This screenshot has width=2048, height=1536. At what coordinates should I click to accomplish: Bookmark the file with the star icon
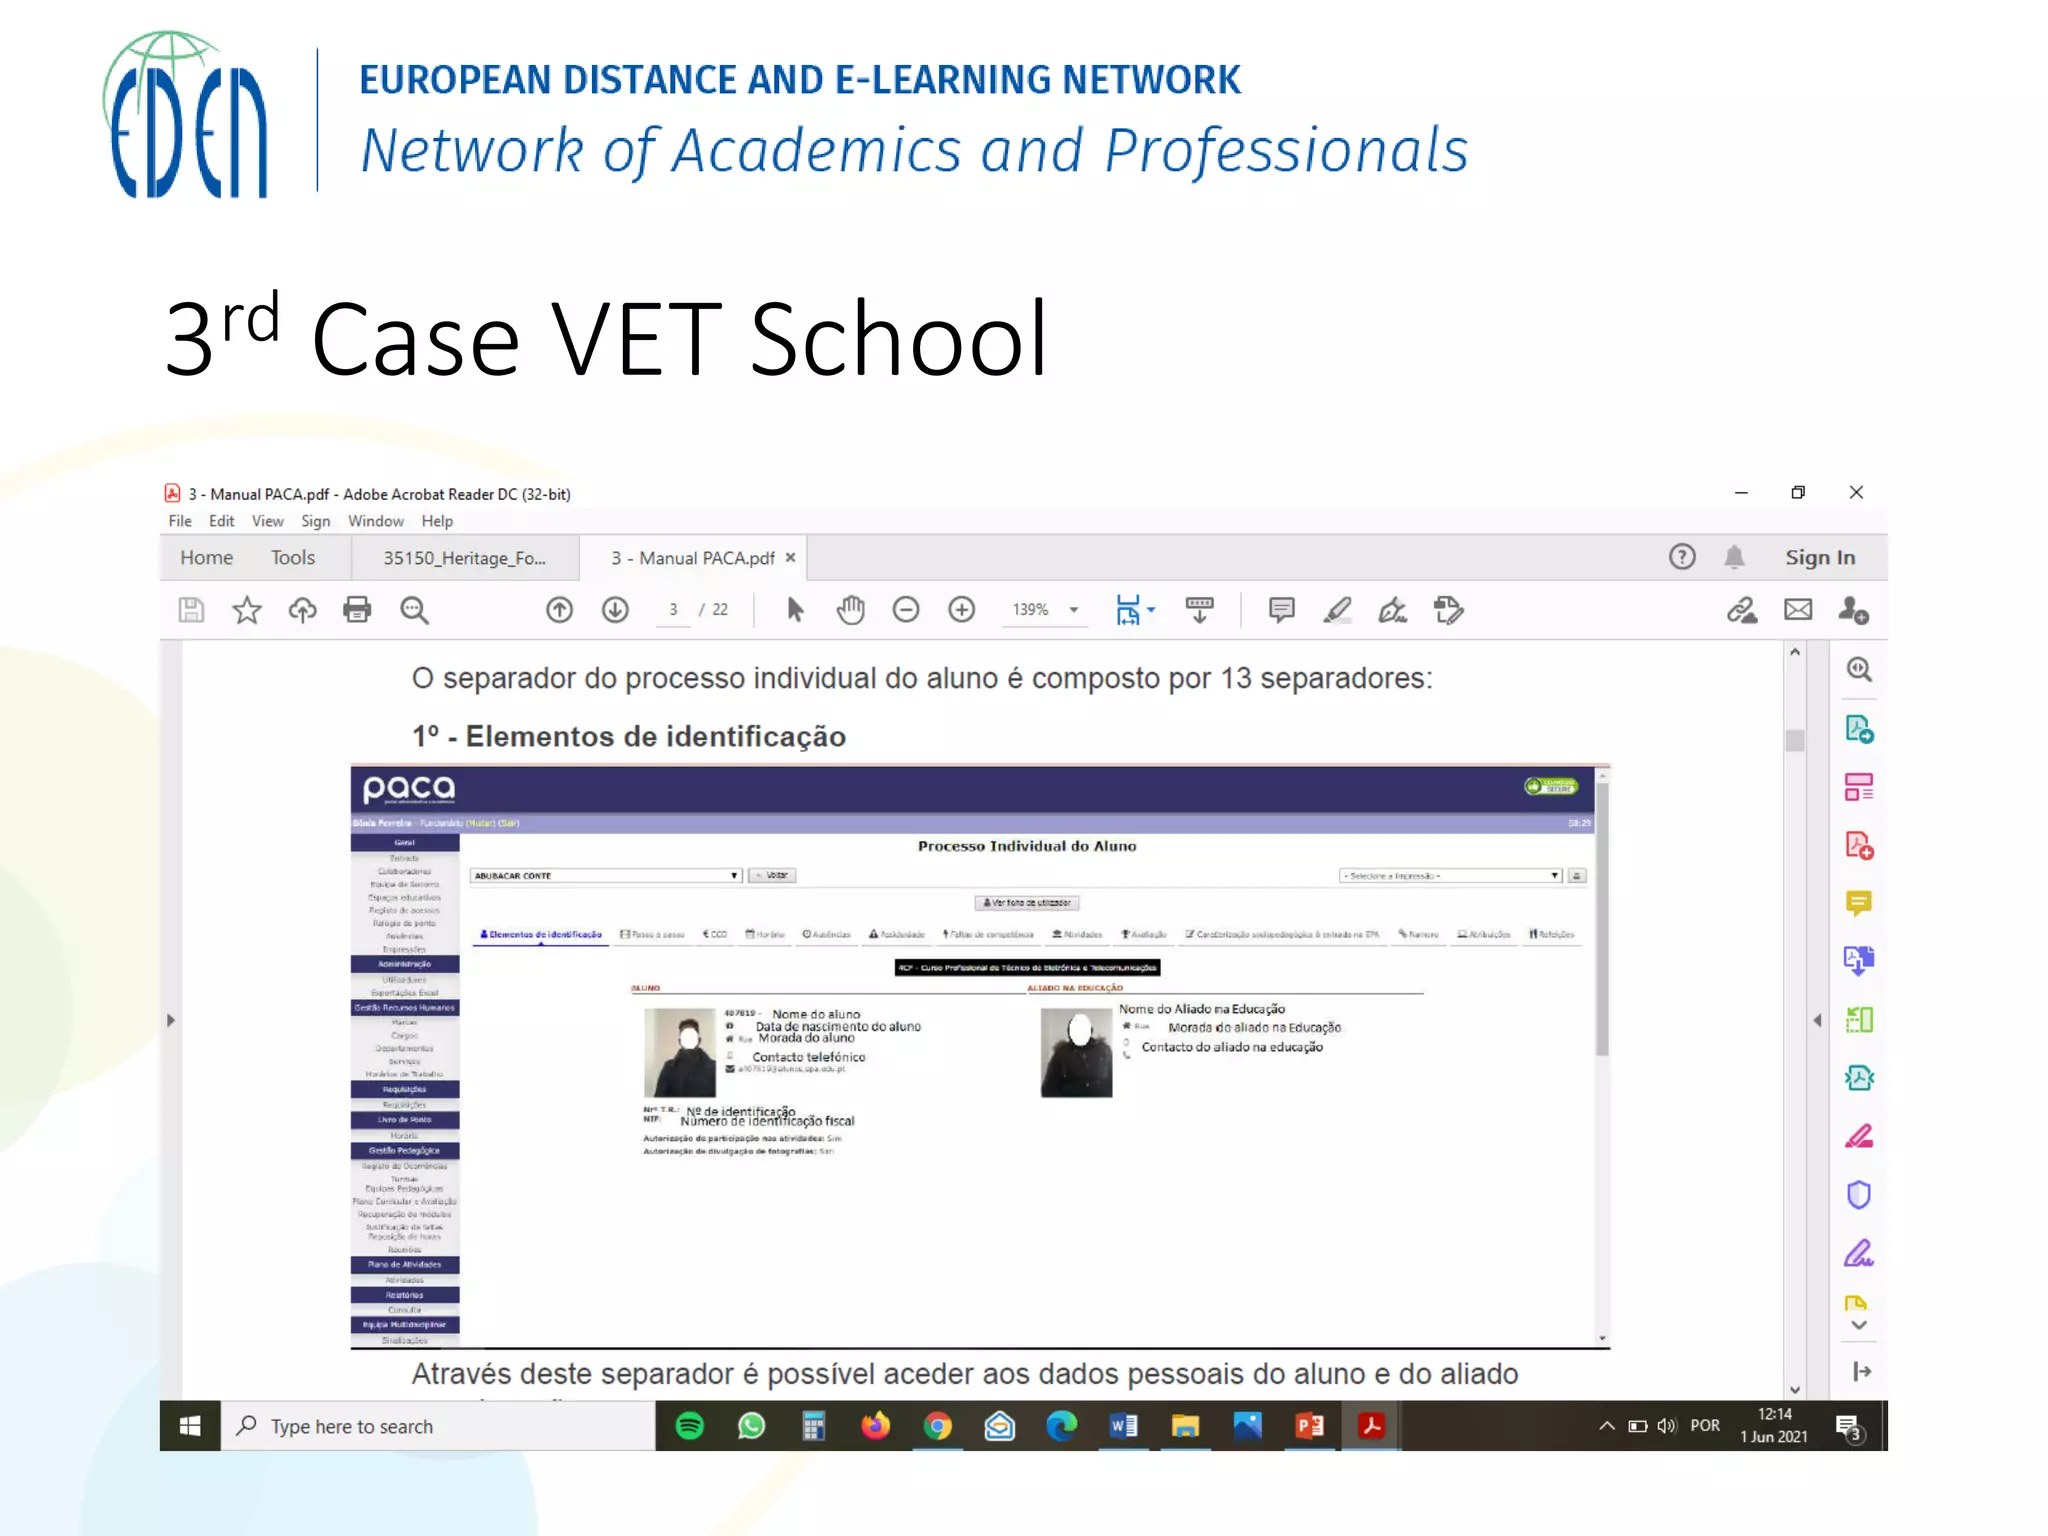pyautogui.click(x=247, y=610)
